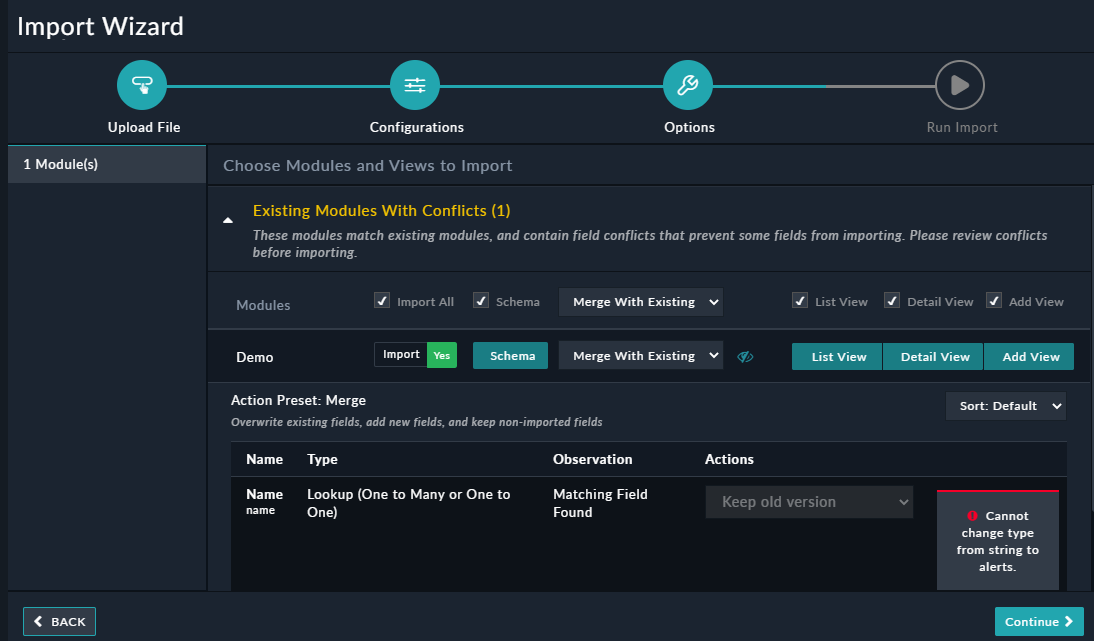Open the Merge With Existing dropdown for Modules

640,301
